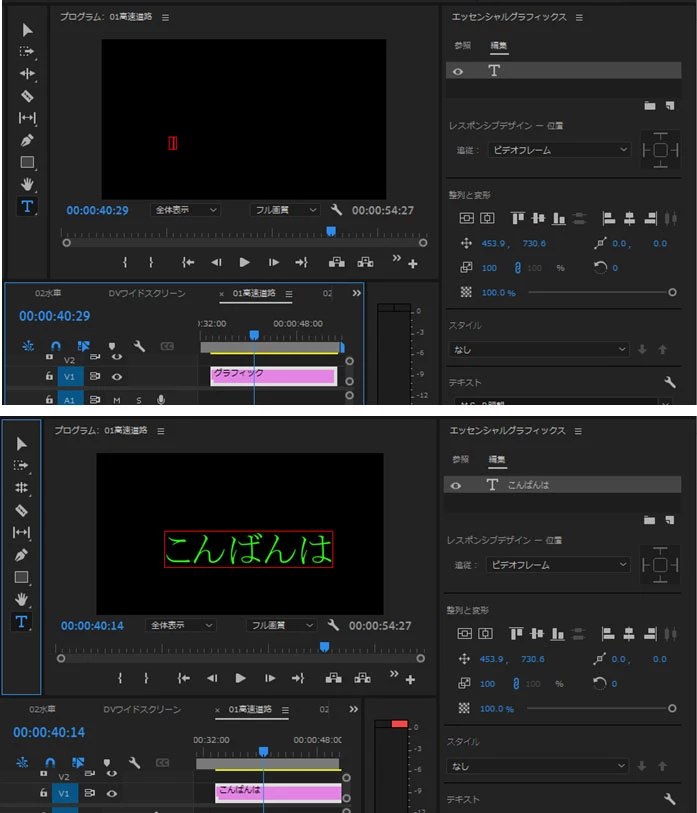Click Program monitor playhead marker in upper screenshot

click(331, 231)
